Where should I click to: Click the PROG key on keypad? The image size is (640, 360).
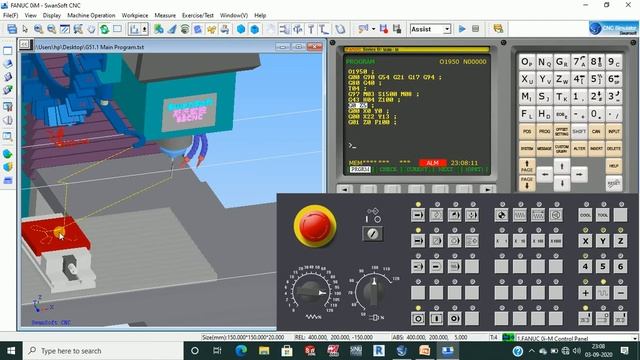point(544,131)
